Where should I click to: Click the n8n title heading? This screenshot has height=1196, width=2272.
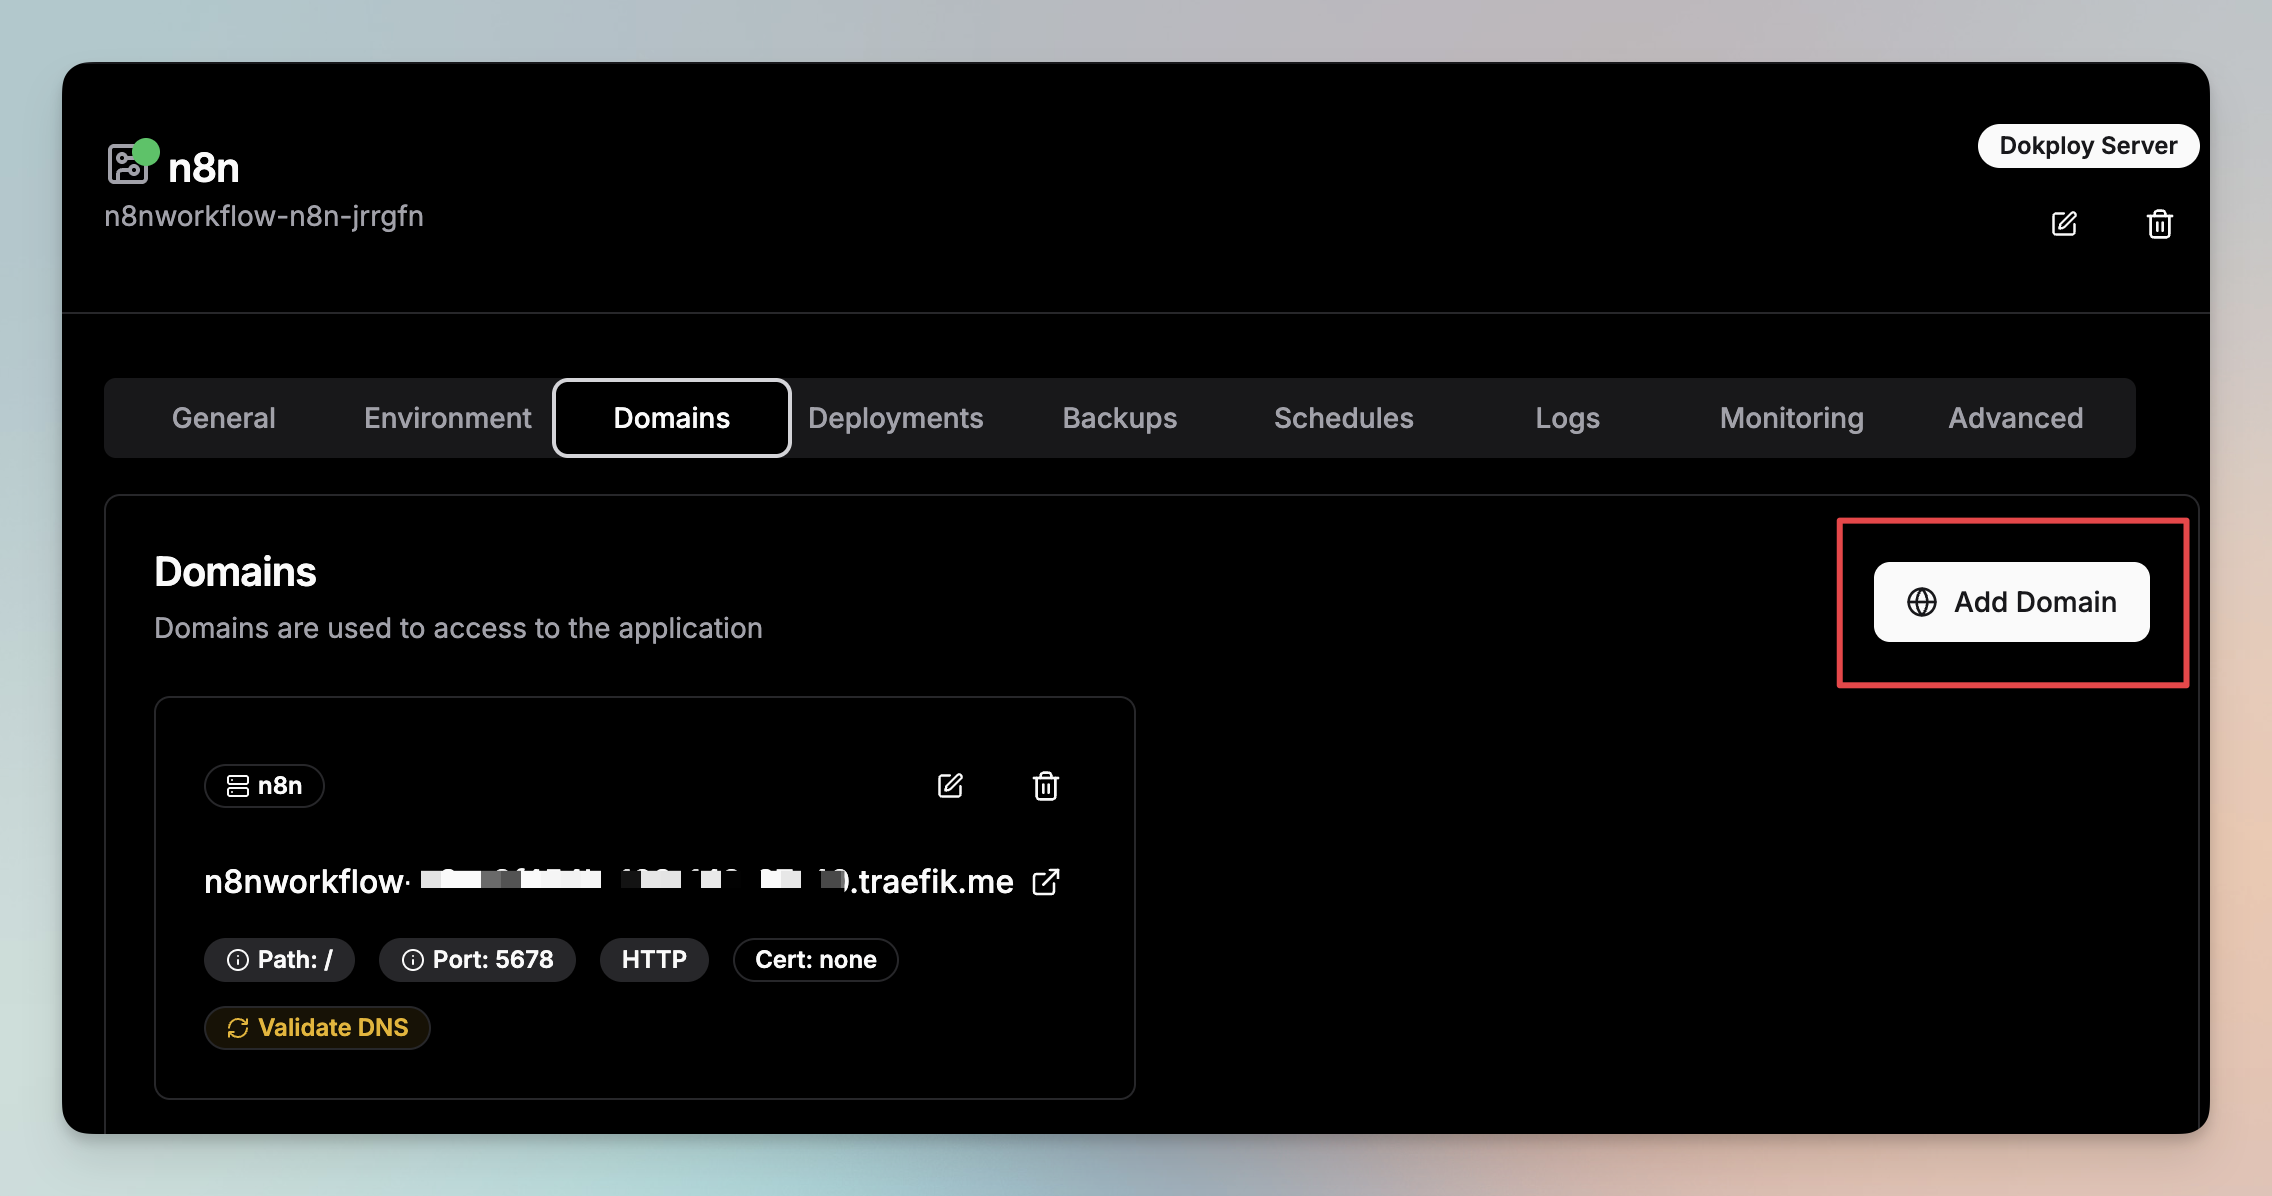(204, 168)
